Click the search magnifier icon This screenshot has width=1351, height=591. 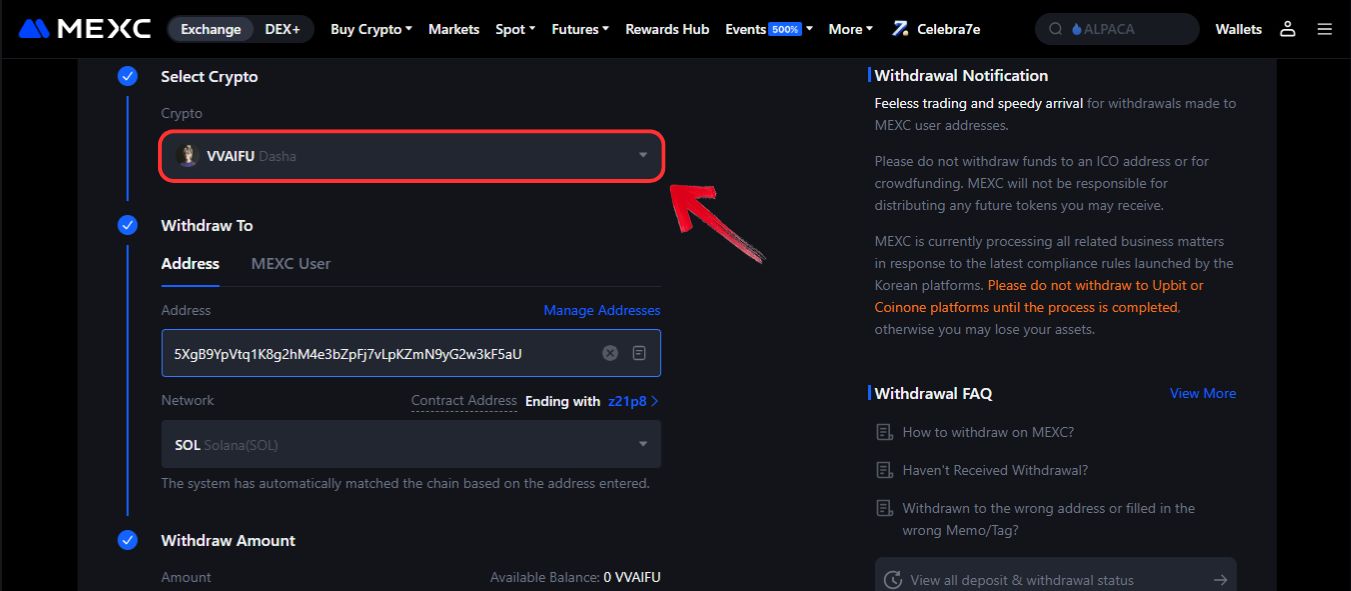(x=1055, y=29)
